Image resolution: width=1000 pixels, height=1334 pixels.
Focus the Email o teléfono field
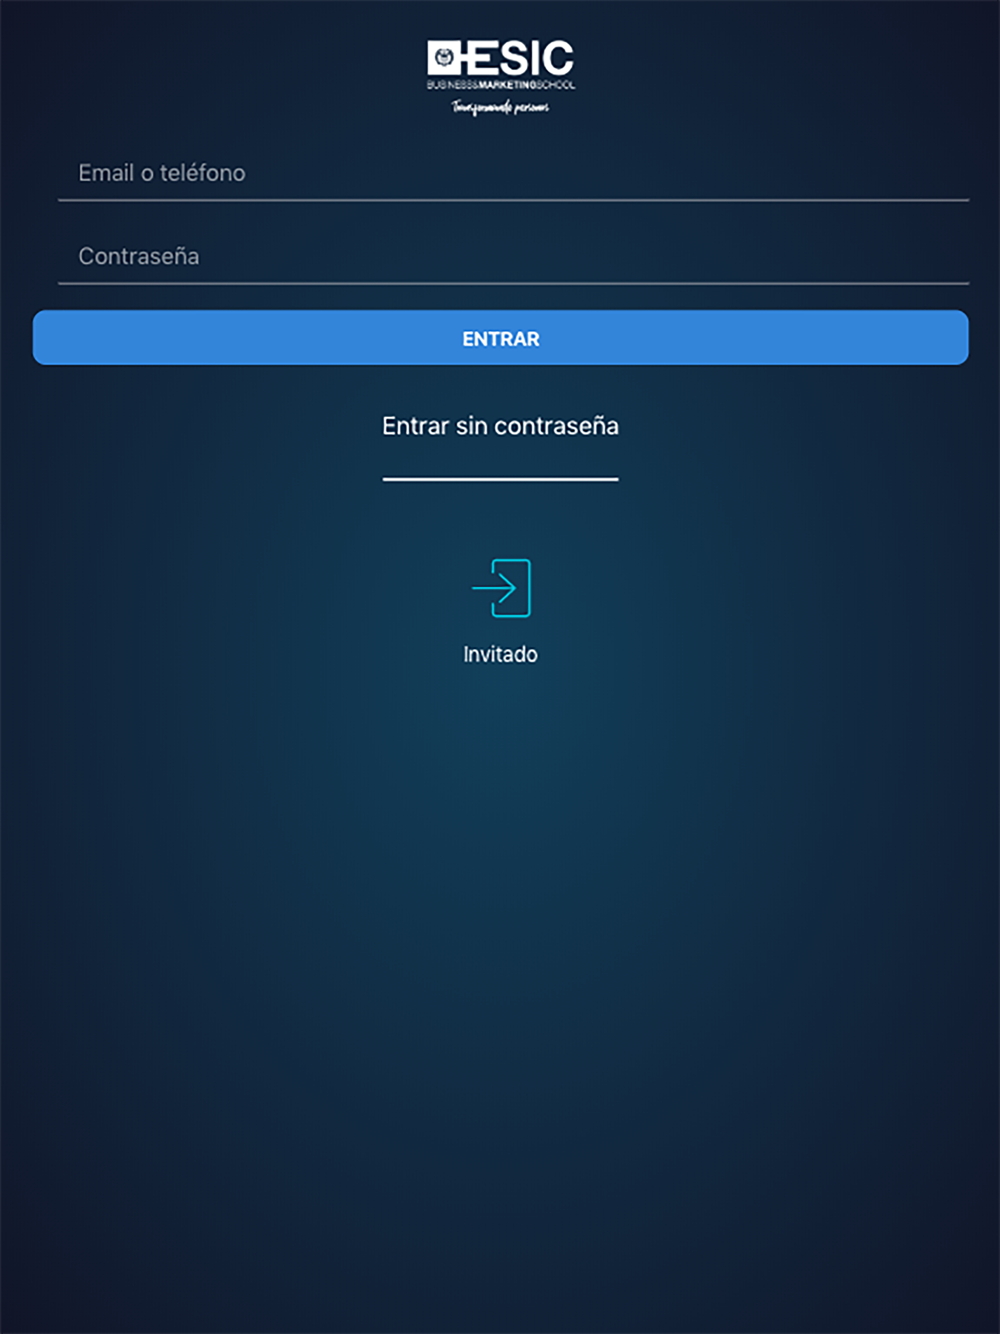point(514,173)
